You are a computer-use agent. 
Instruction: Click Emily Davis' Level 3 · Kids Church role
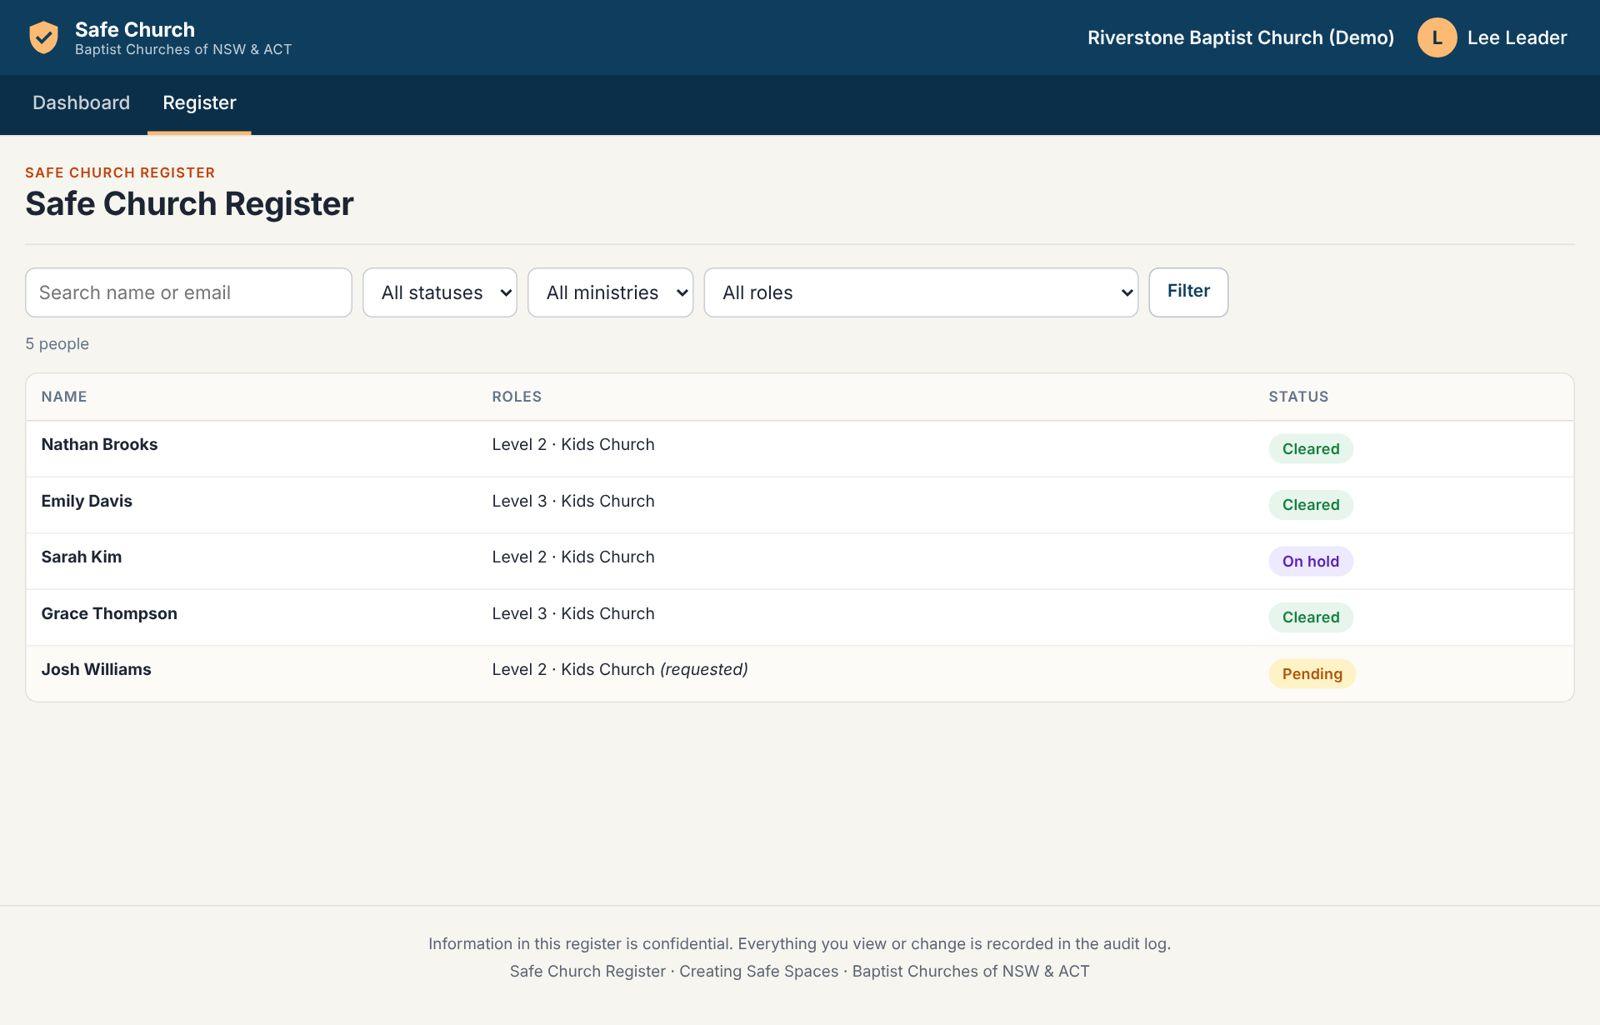point(573,501)
